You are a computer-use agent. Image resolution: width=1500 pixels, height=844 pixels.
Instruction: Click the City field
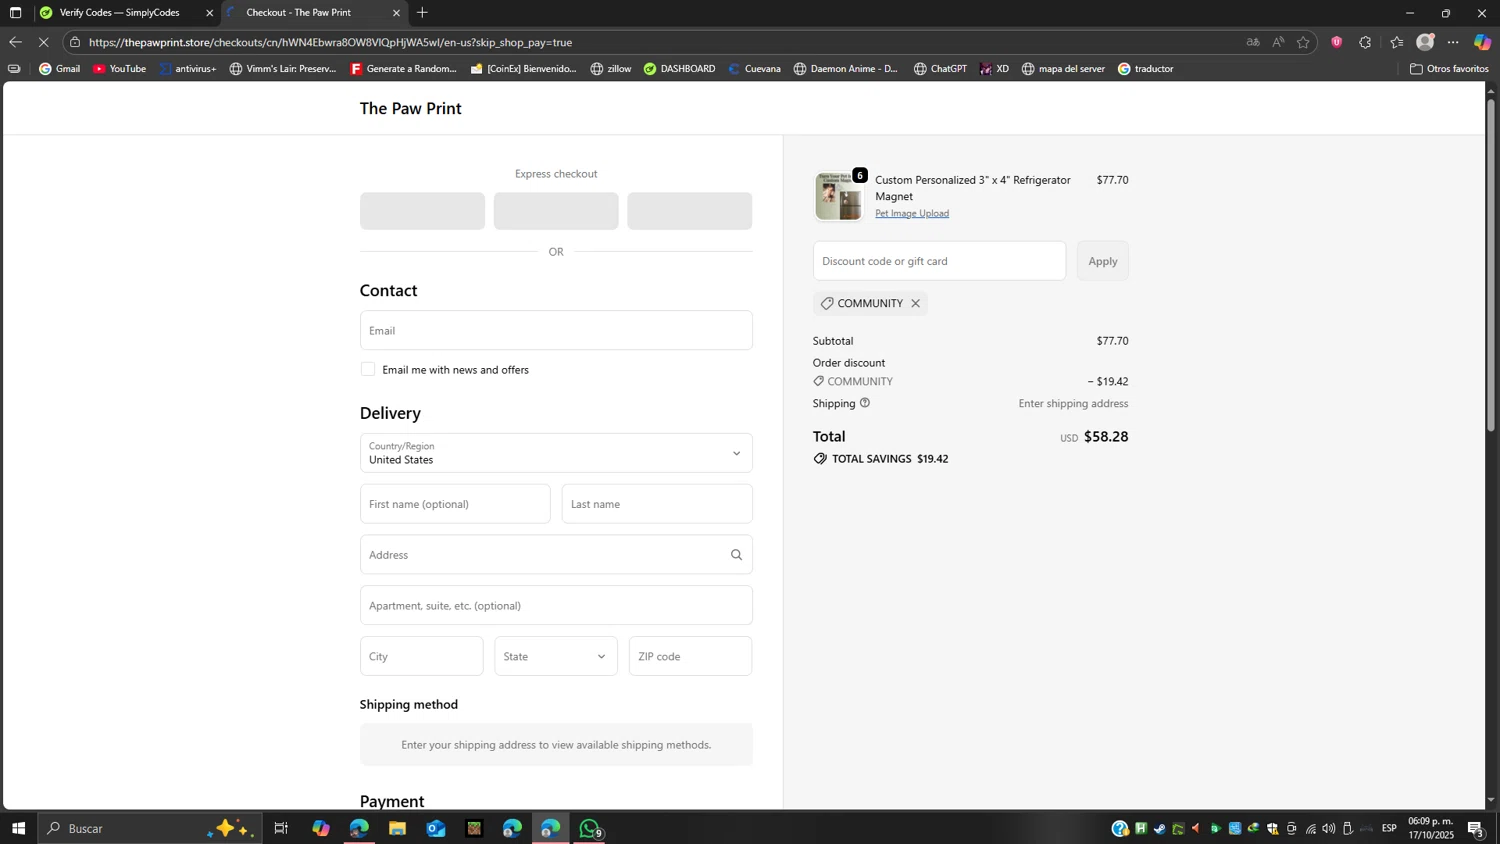[421, 656]
